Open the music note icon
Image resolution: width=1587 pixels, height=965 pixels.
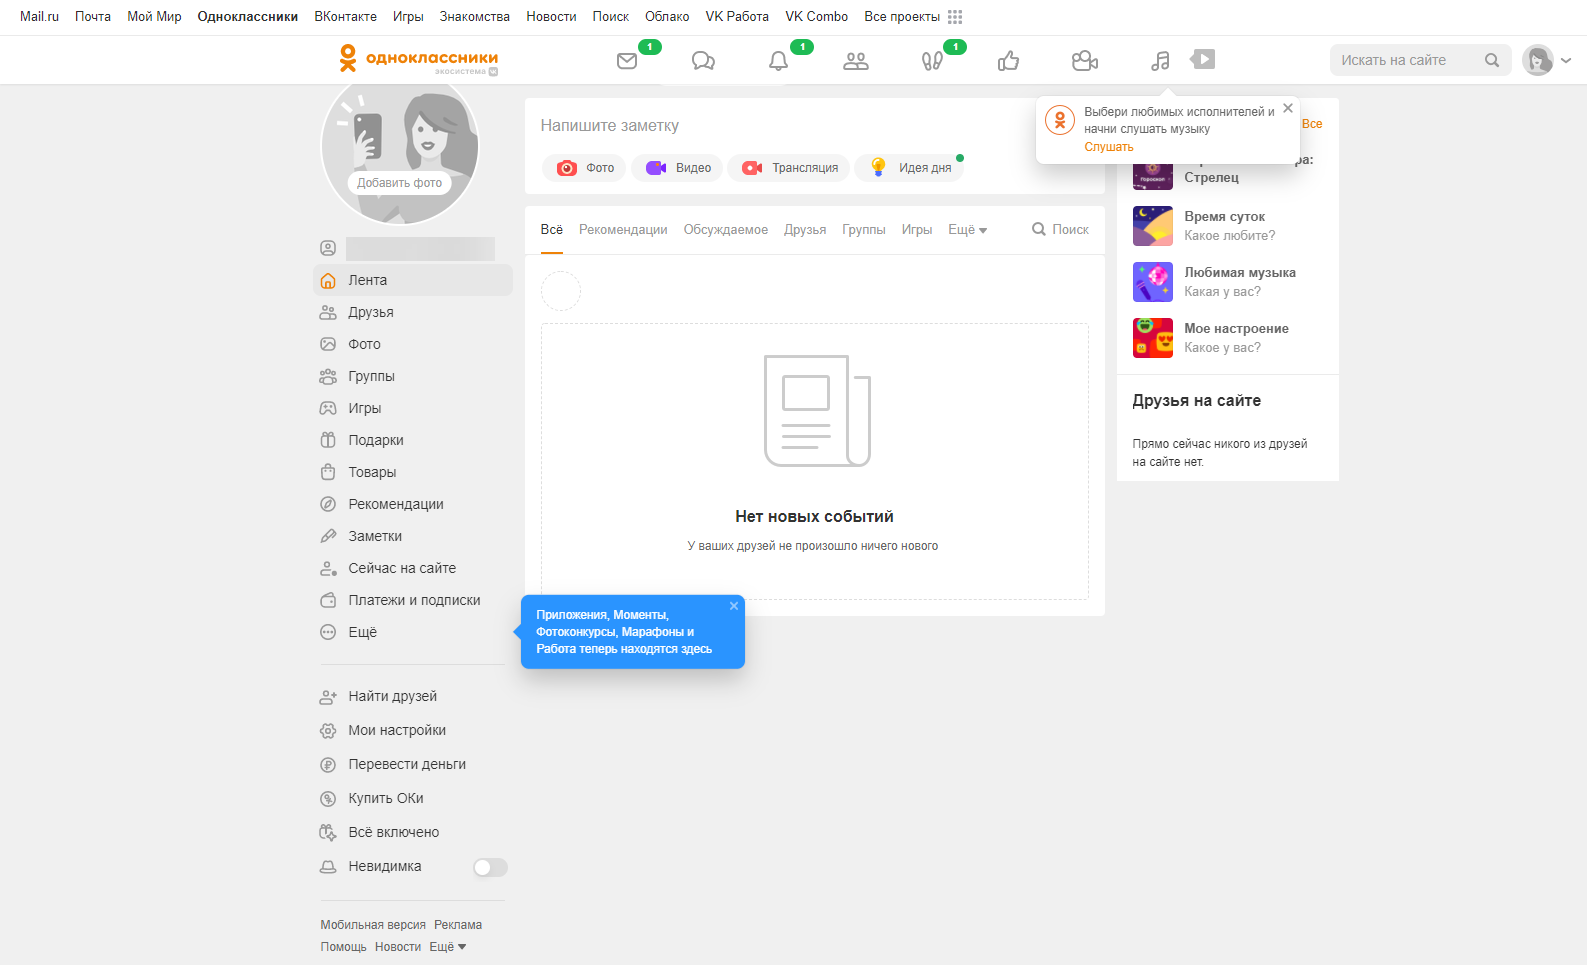[1160, 61]
